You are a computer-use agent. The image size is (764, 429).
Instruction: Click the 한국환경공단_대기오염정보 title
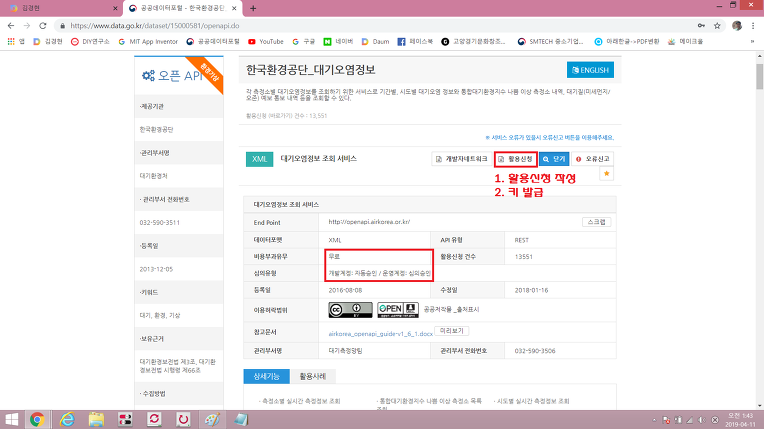point(311,70)
